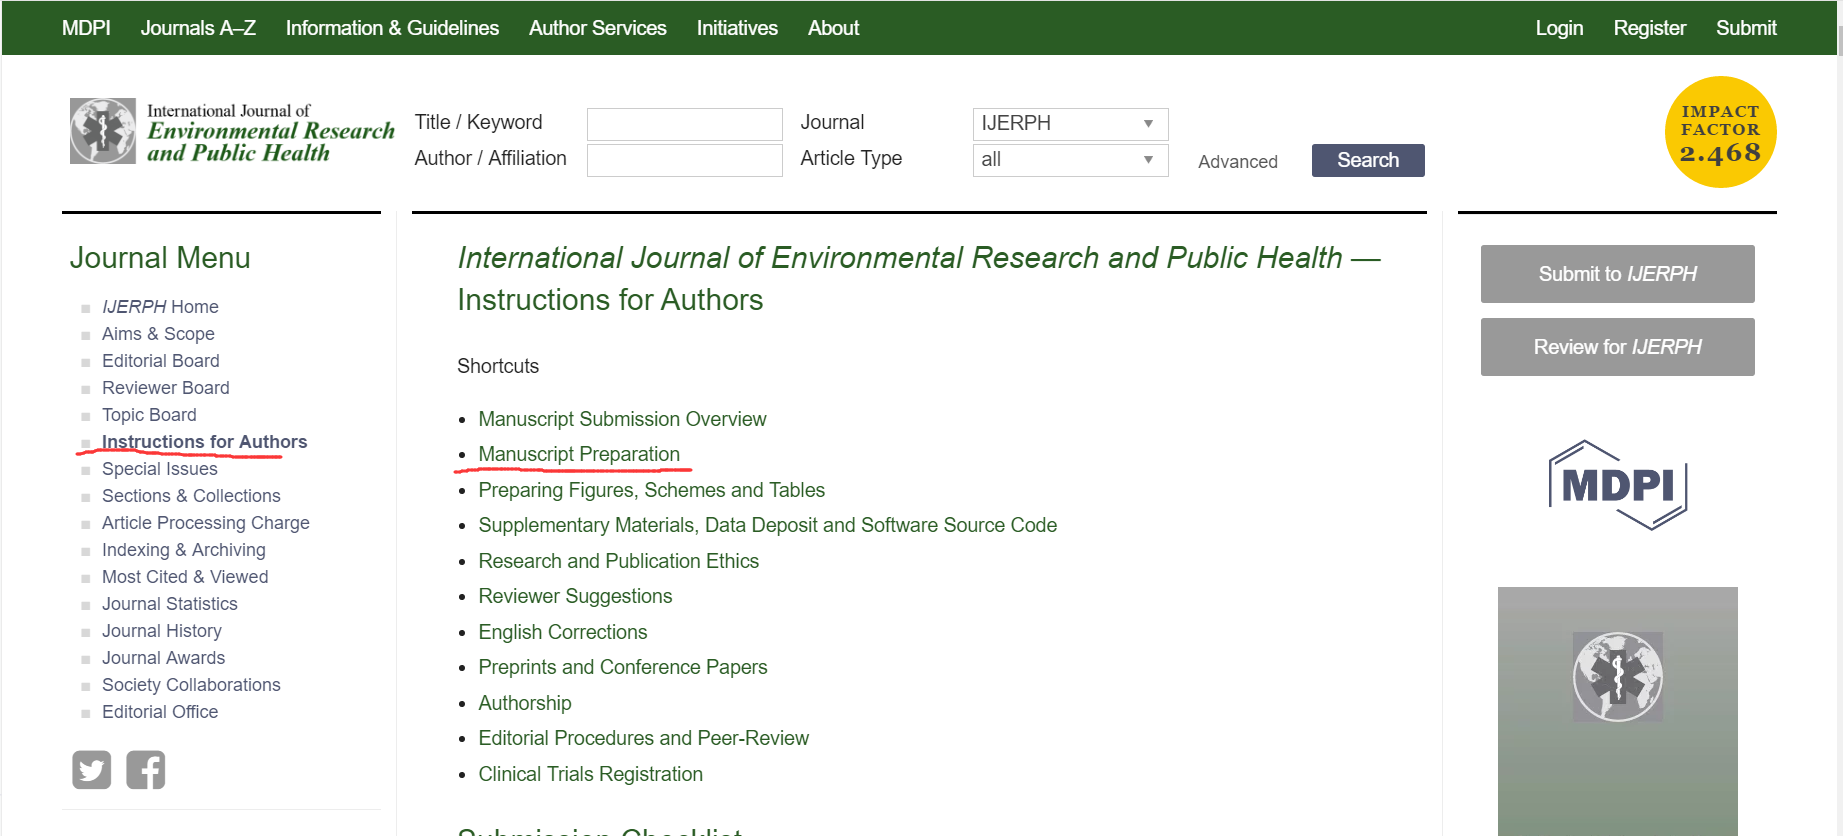This screenshot has height=836, width=1843.
Task: Open Initiatives menu
Action: coord(737,28)
